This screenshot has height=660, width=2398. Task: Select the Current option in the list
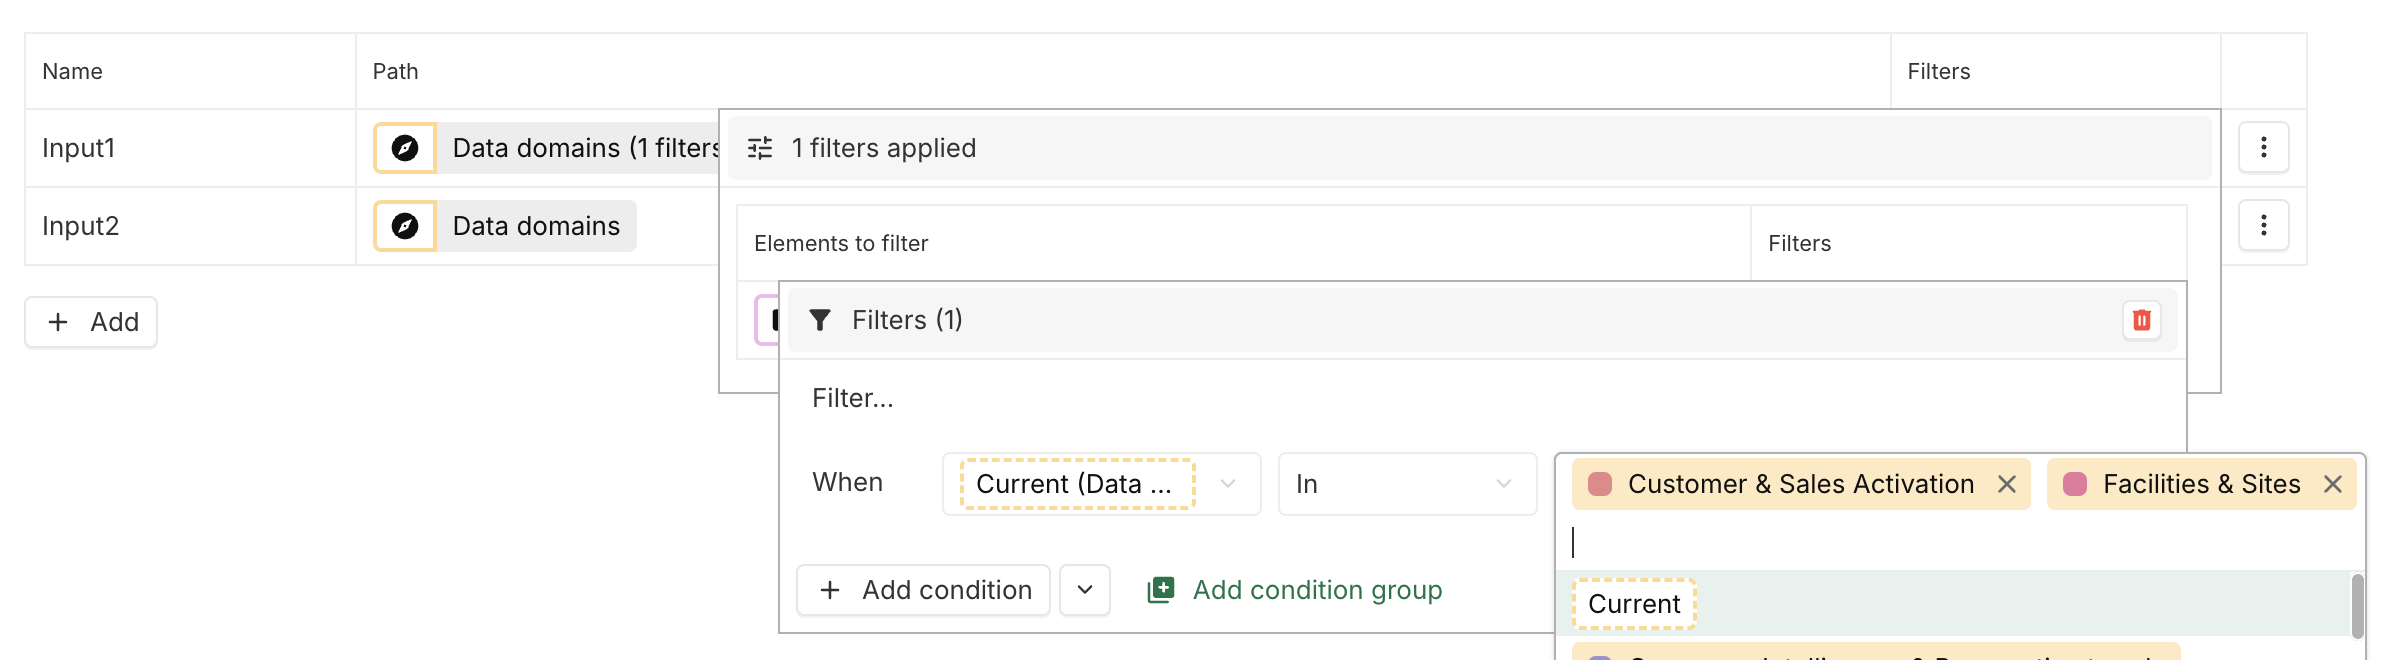(1634, 604)
